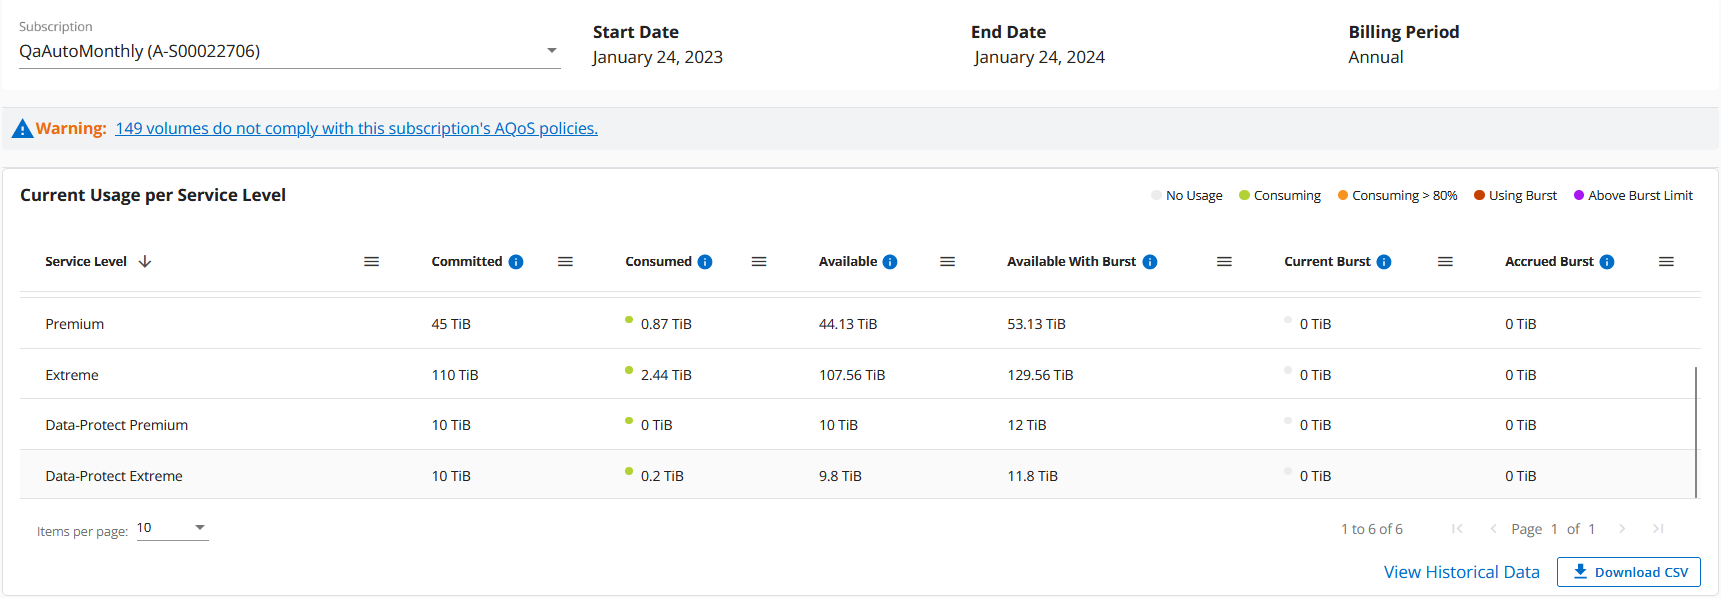Screen dimensions: 1721x598
Task: Click the Available column info icon
Action: coord(890,262)
